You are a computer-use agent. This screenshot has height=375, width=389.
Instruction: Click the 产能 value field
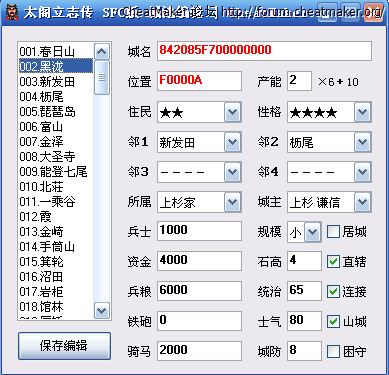coord(299,81)
